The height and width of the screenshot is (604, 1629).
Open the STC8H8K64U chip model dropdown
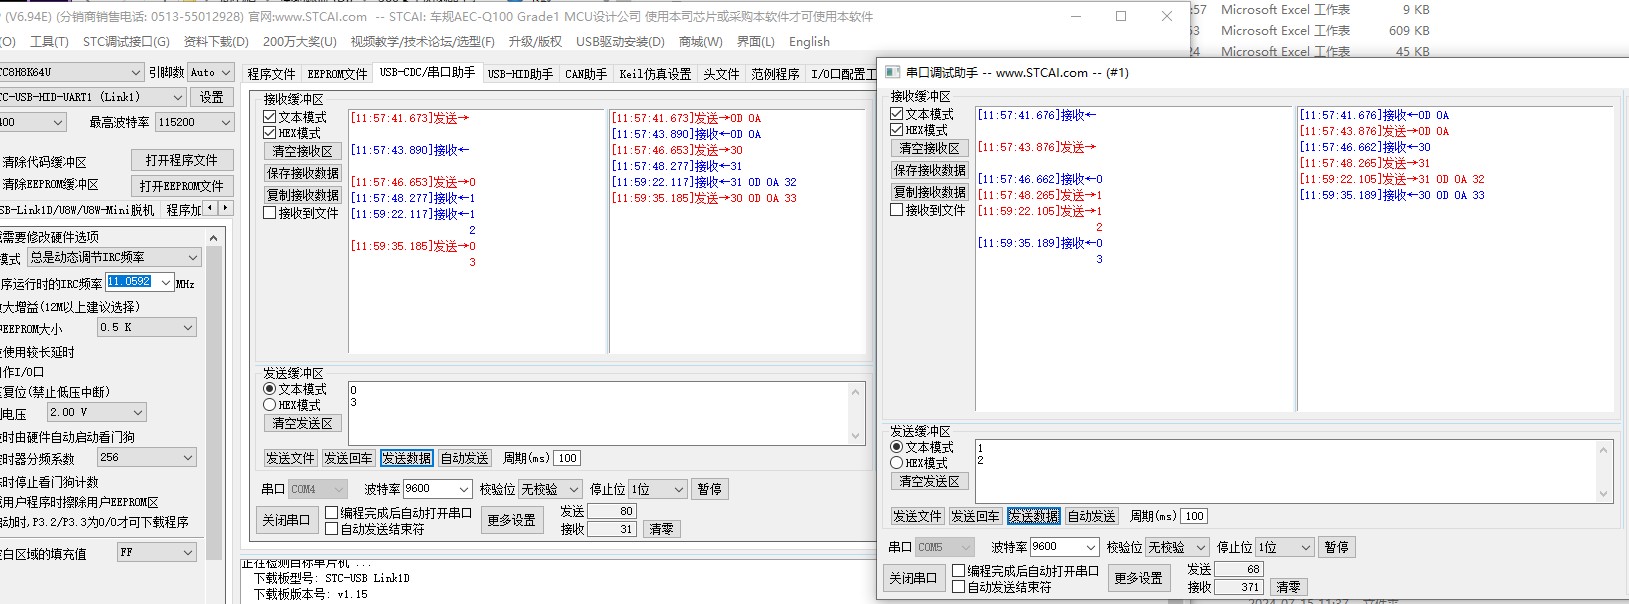pyautogui.click(x=136, y=72)
